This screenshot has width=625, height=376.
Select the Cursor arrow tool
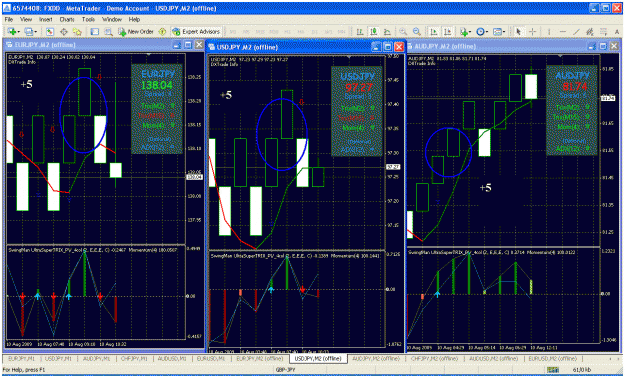[518, 31]
